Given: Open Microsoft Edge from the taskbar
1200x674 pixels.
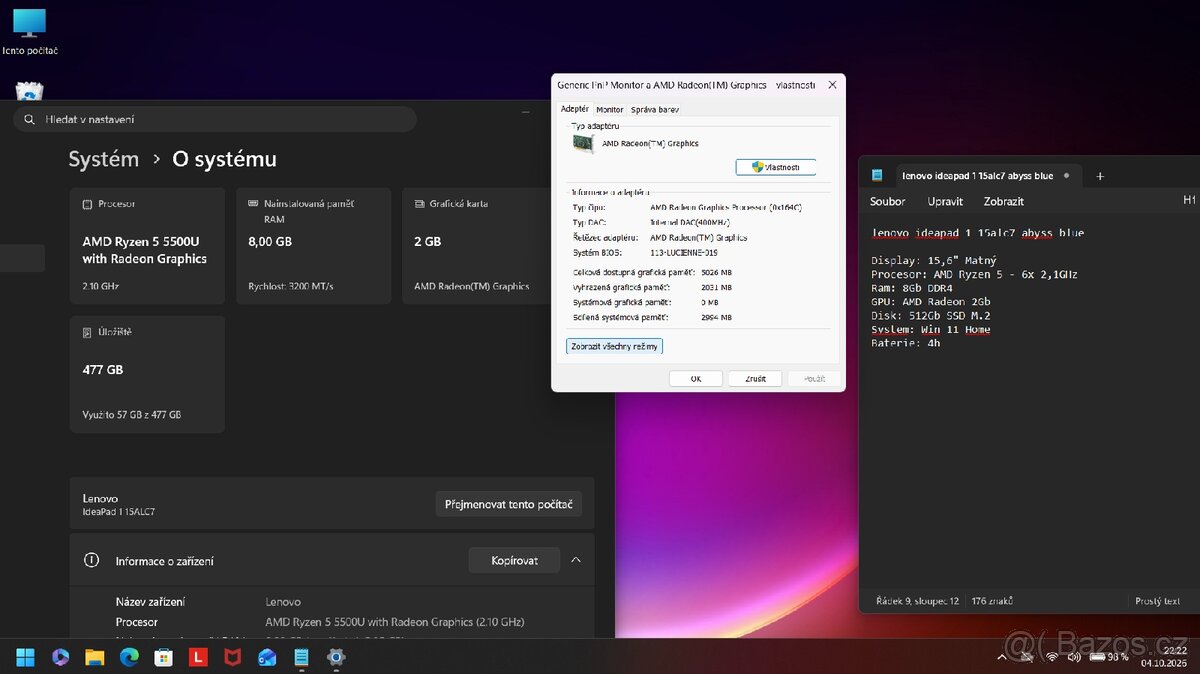Looking at the screenshot, I should pos(129,657).
